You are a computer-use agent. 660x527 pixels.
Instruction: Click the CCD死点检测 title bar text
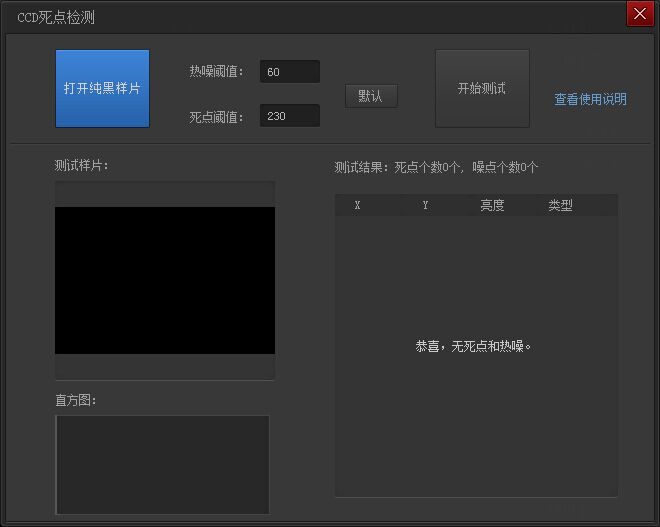pyautogui.click(x=56, y=18)
